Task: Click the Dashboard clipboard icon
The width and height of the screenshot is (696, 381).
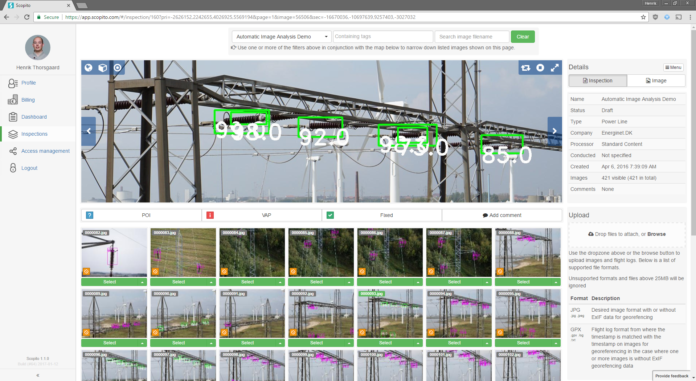Action: pos(12,117)
